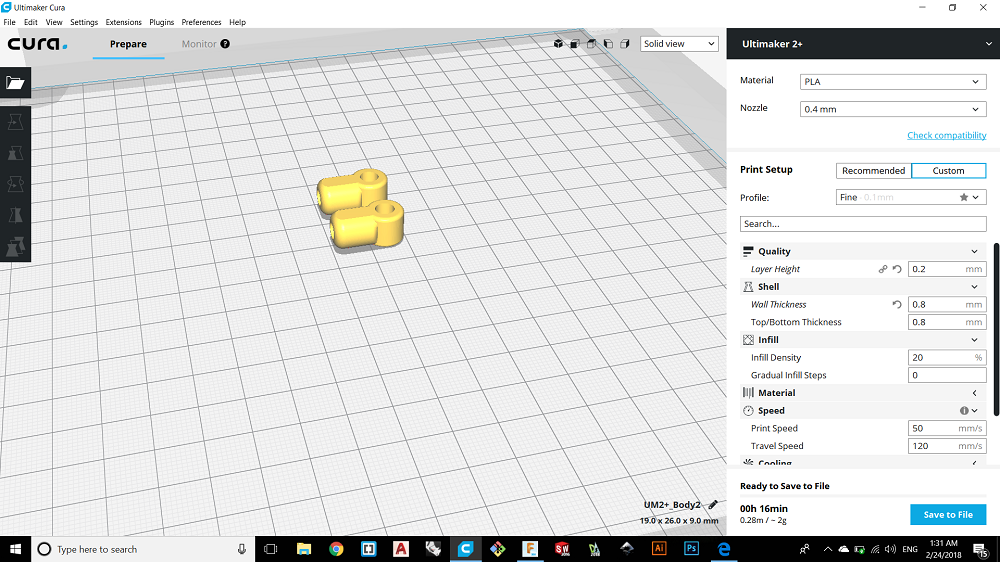Open the Solid view mode dropdown
This screenshot has width=1000, height=562.
tap(679, 44)
